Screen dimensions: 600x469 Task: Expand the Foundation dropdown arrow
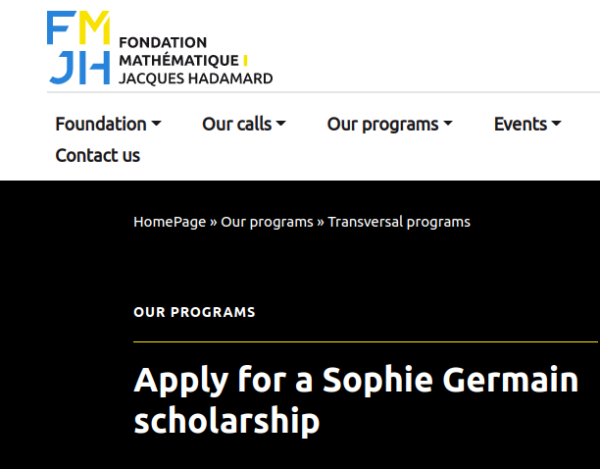point(156,124)
